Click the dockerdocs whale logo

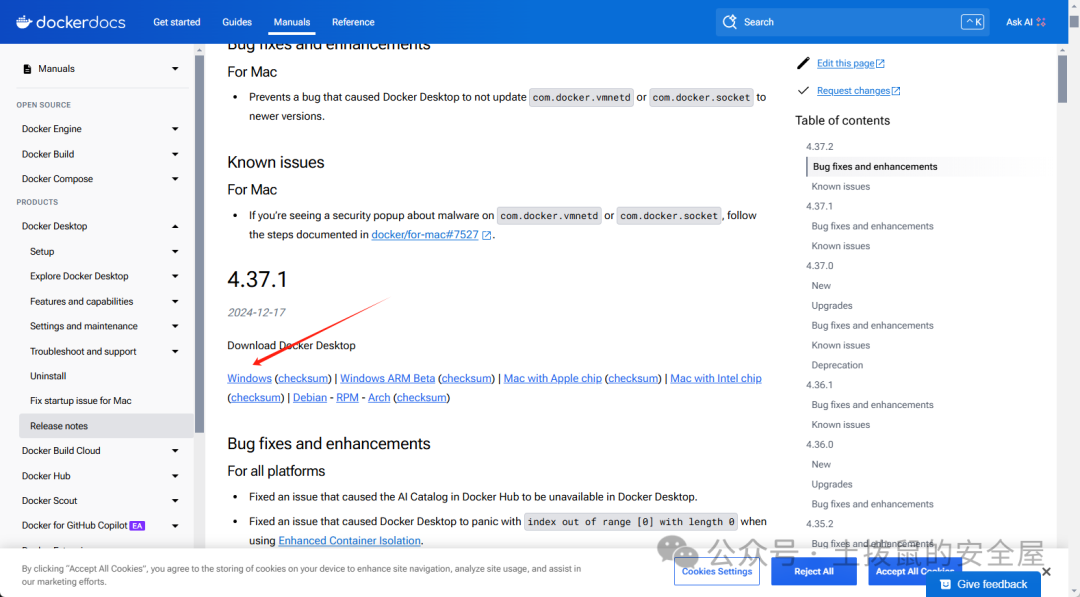coord(24,22)
